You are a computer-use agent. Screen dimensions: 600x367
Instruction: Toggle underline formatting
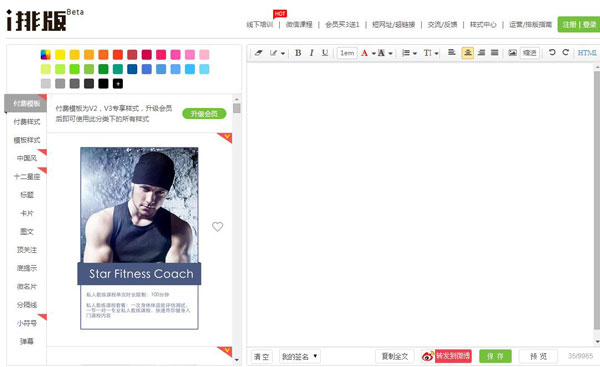(325, 53)
